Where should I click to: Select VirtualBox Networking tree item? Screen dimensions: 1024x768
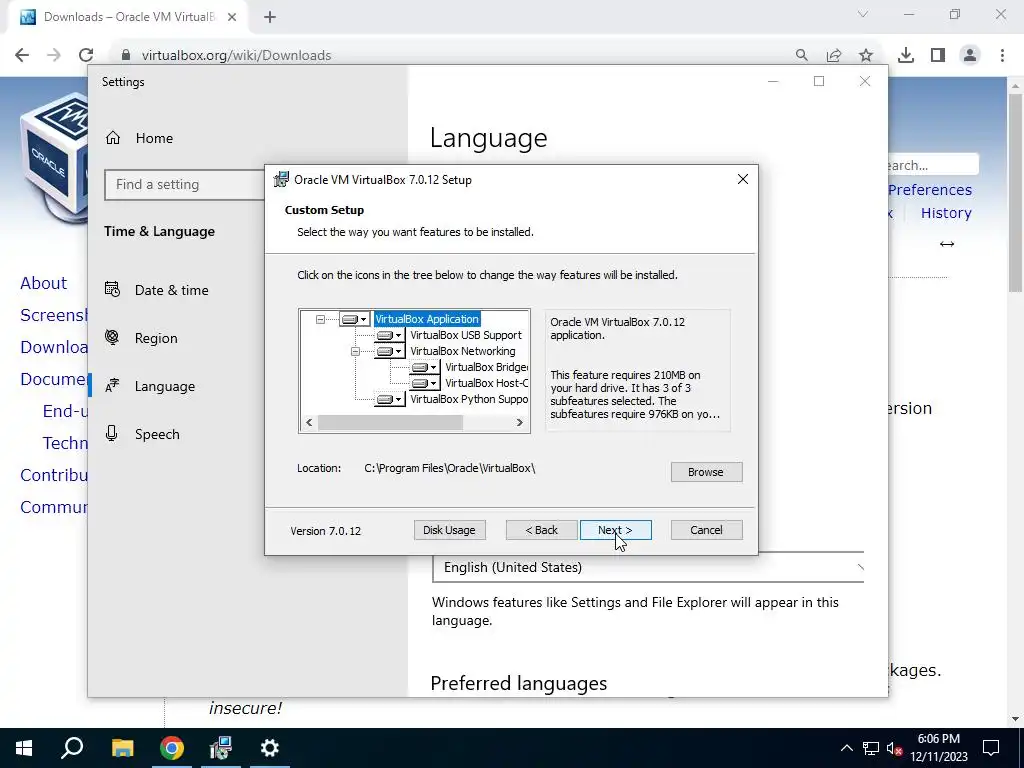(x=462, y=351)
